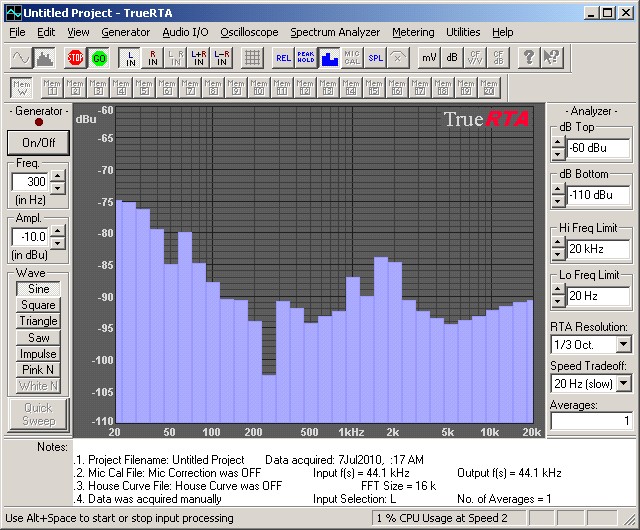Click the PEAK HOLD toolbar icon
Viewport: 640px width, 530px height.
(305, 57)
